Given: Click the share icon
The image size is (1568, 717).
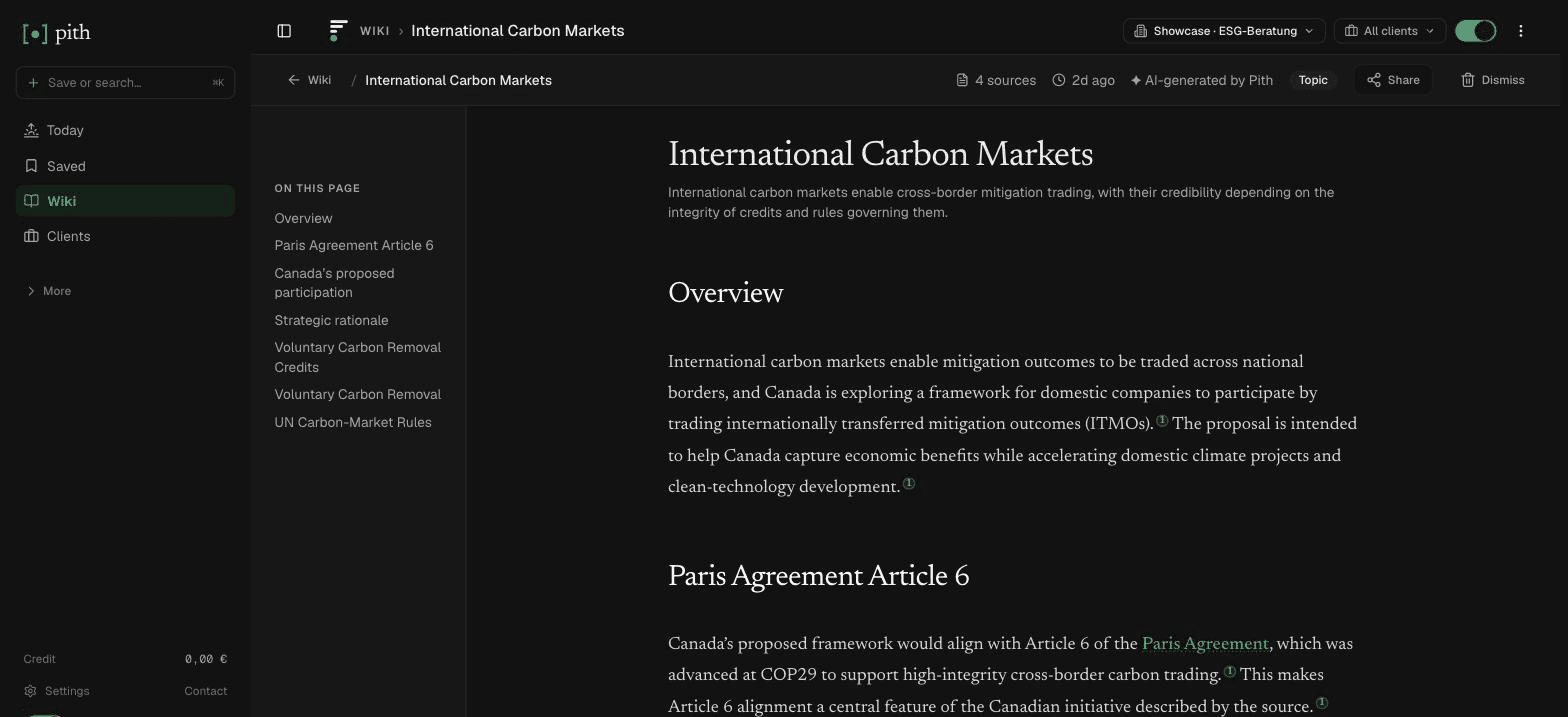Looking at the screenshot, I should pyautogui.click(x=1374, y=80).
